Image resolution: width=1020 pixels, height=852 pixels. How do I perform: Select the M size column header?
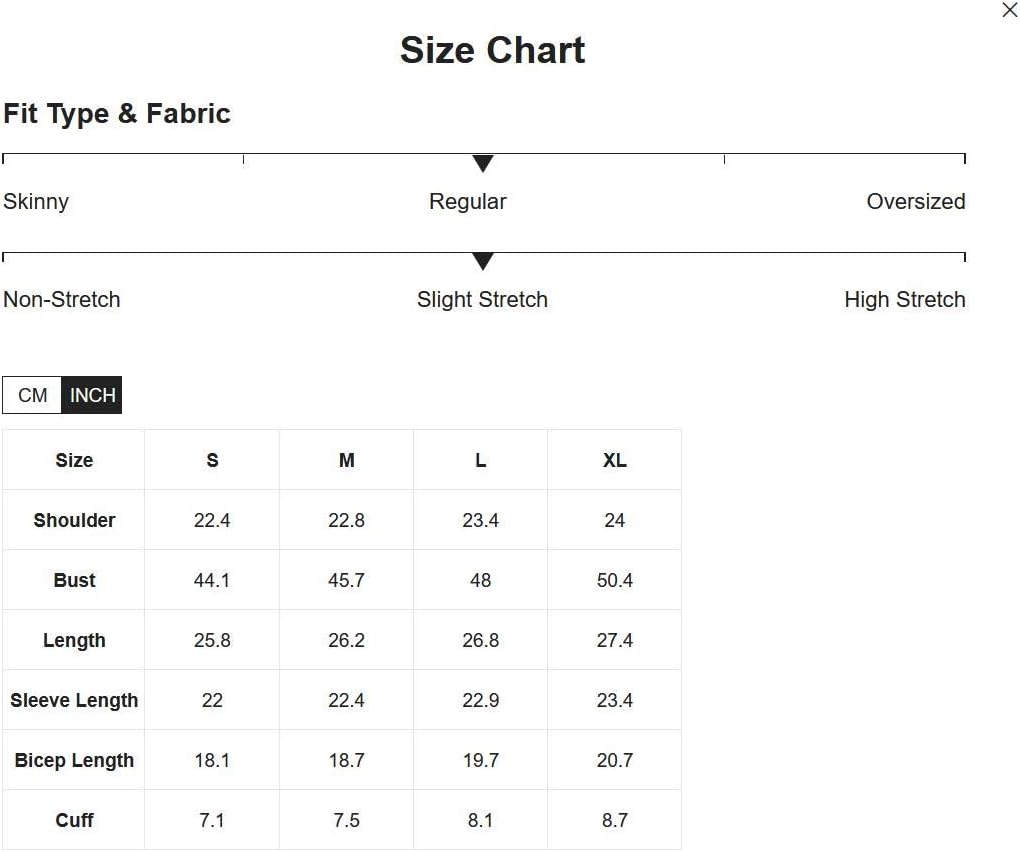click(x=347, y=460)
